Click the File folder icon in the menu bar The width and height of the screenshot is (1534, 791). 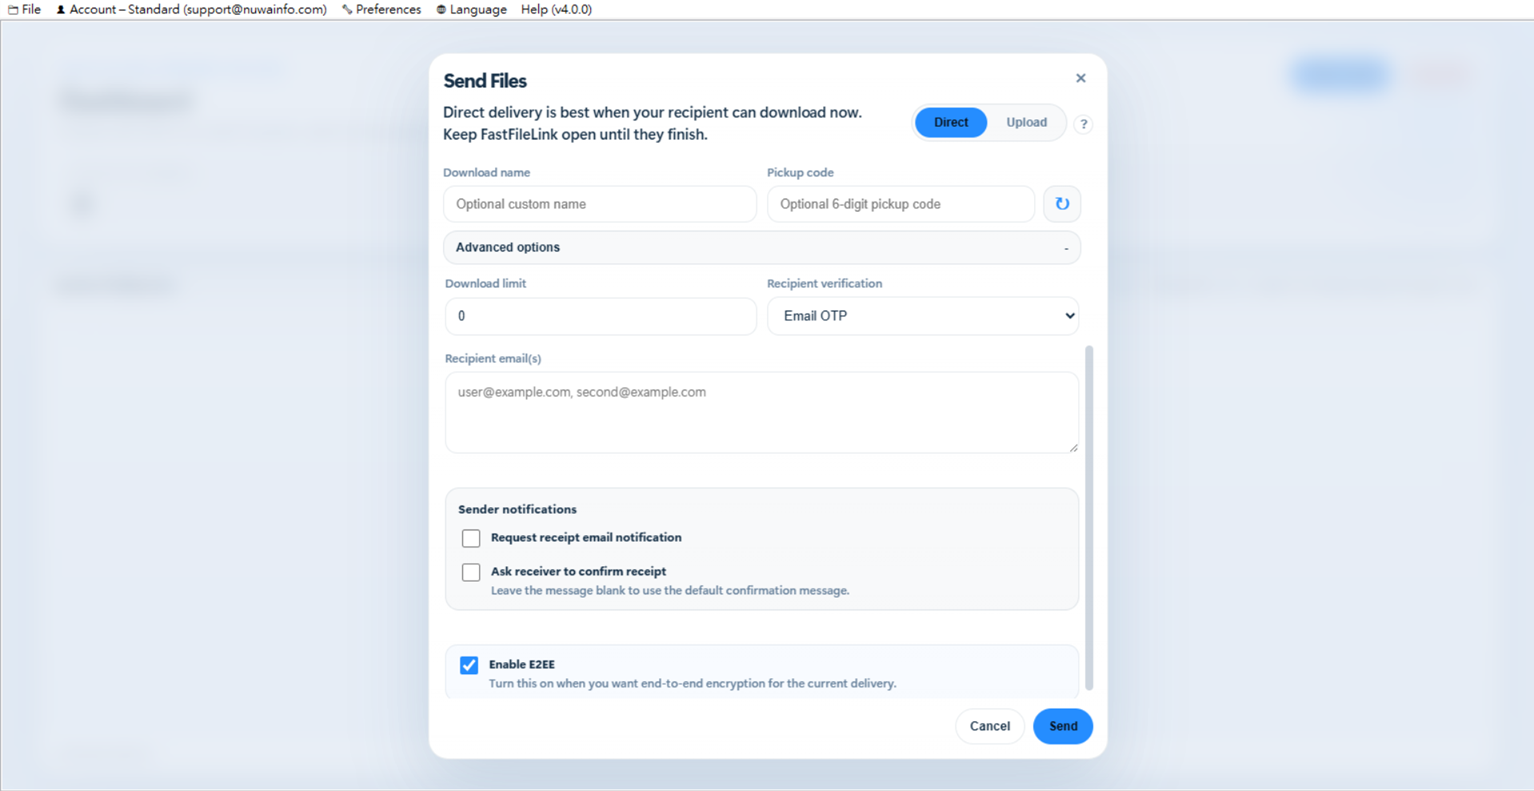coord(13,10)
